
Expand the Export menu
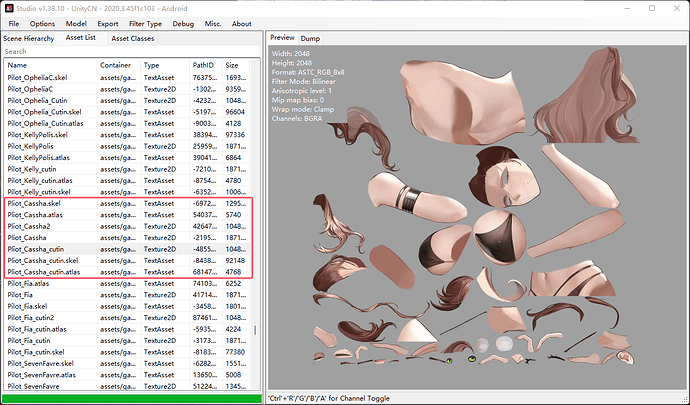[x=108, y=23]
